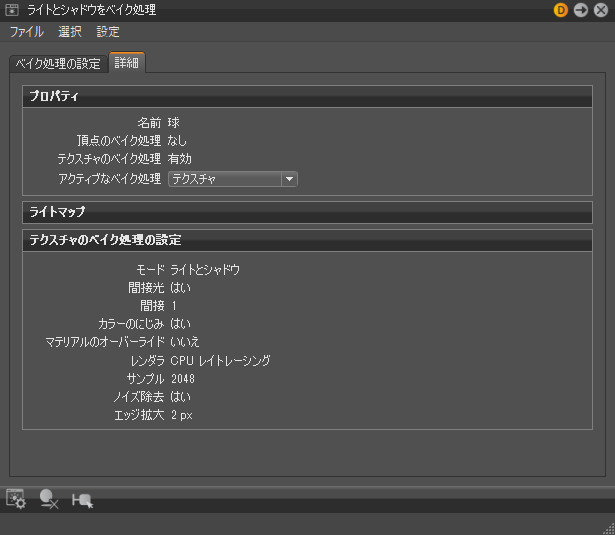The width and height of the screenshot is (615, 535).
Task: Click the ノイズ除去 value はい
Action: click(181, 397)
